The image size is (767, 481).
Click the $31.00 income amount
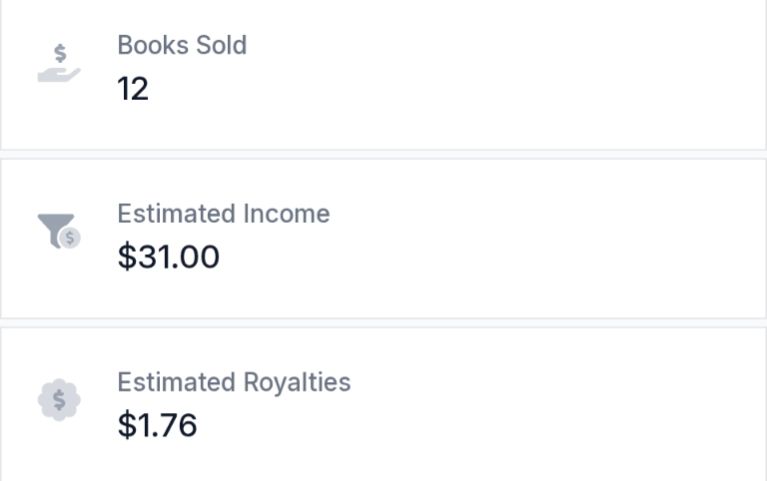(x=168, y=257)
